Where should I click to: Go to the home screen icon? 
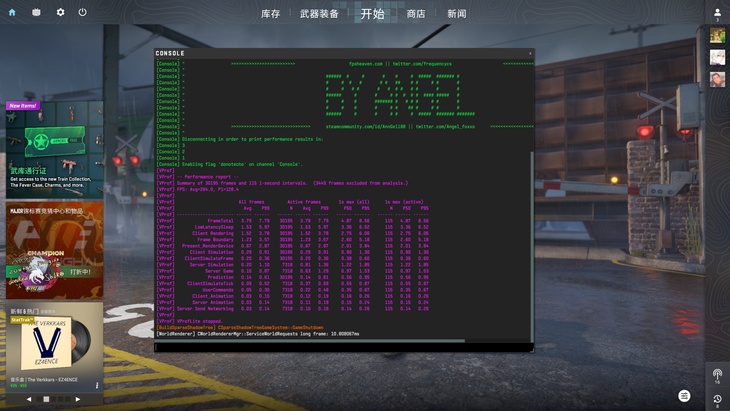tap(12, 13)
